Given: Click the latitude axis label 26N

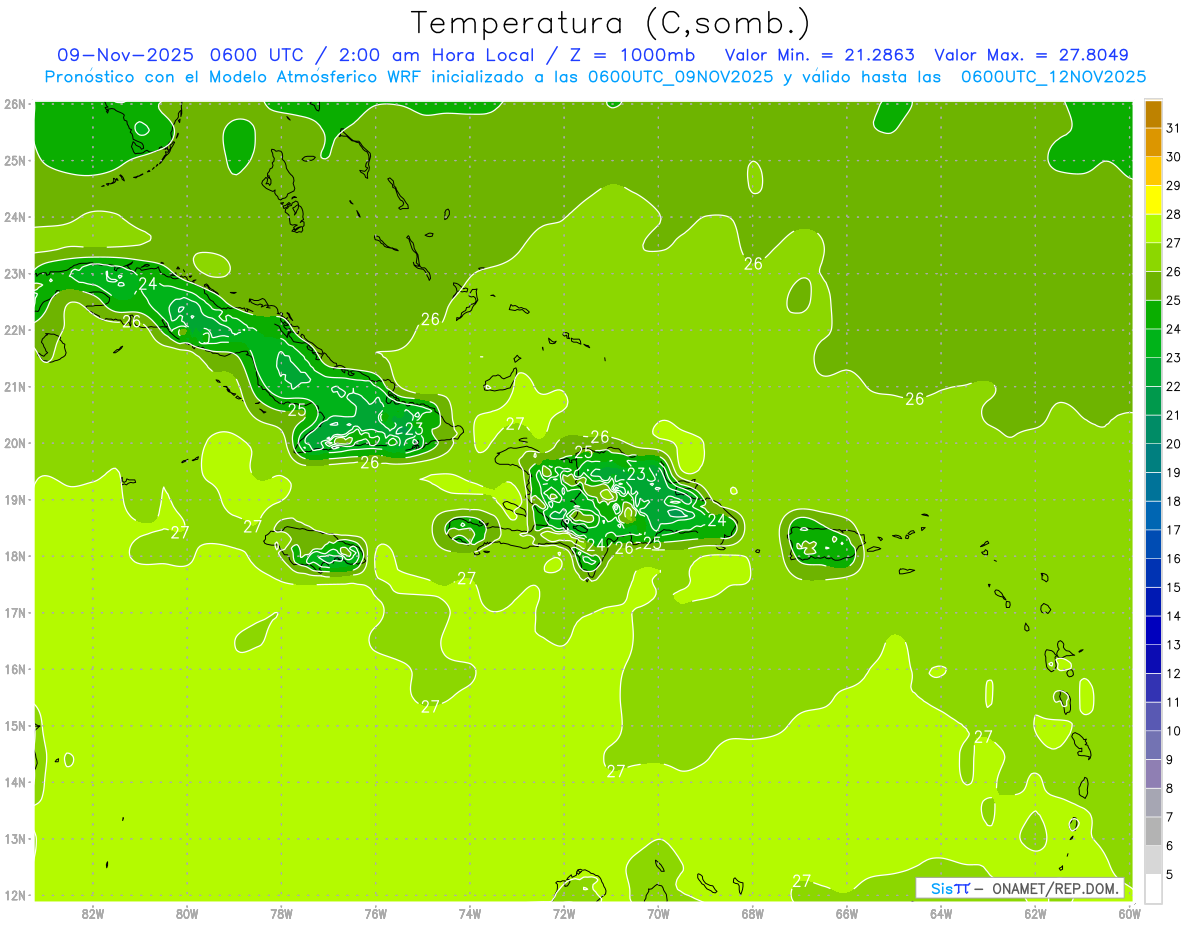Looking at the screenshot, I should [15, 104].
